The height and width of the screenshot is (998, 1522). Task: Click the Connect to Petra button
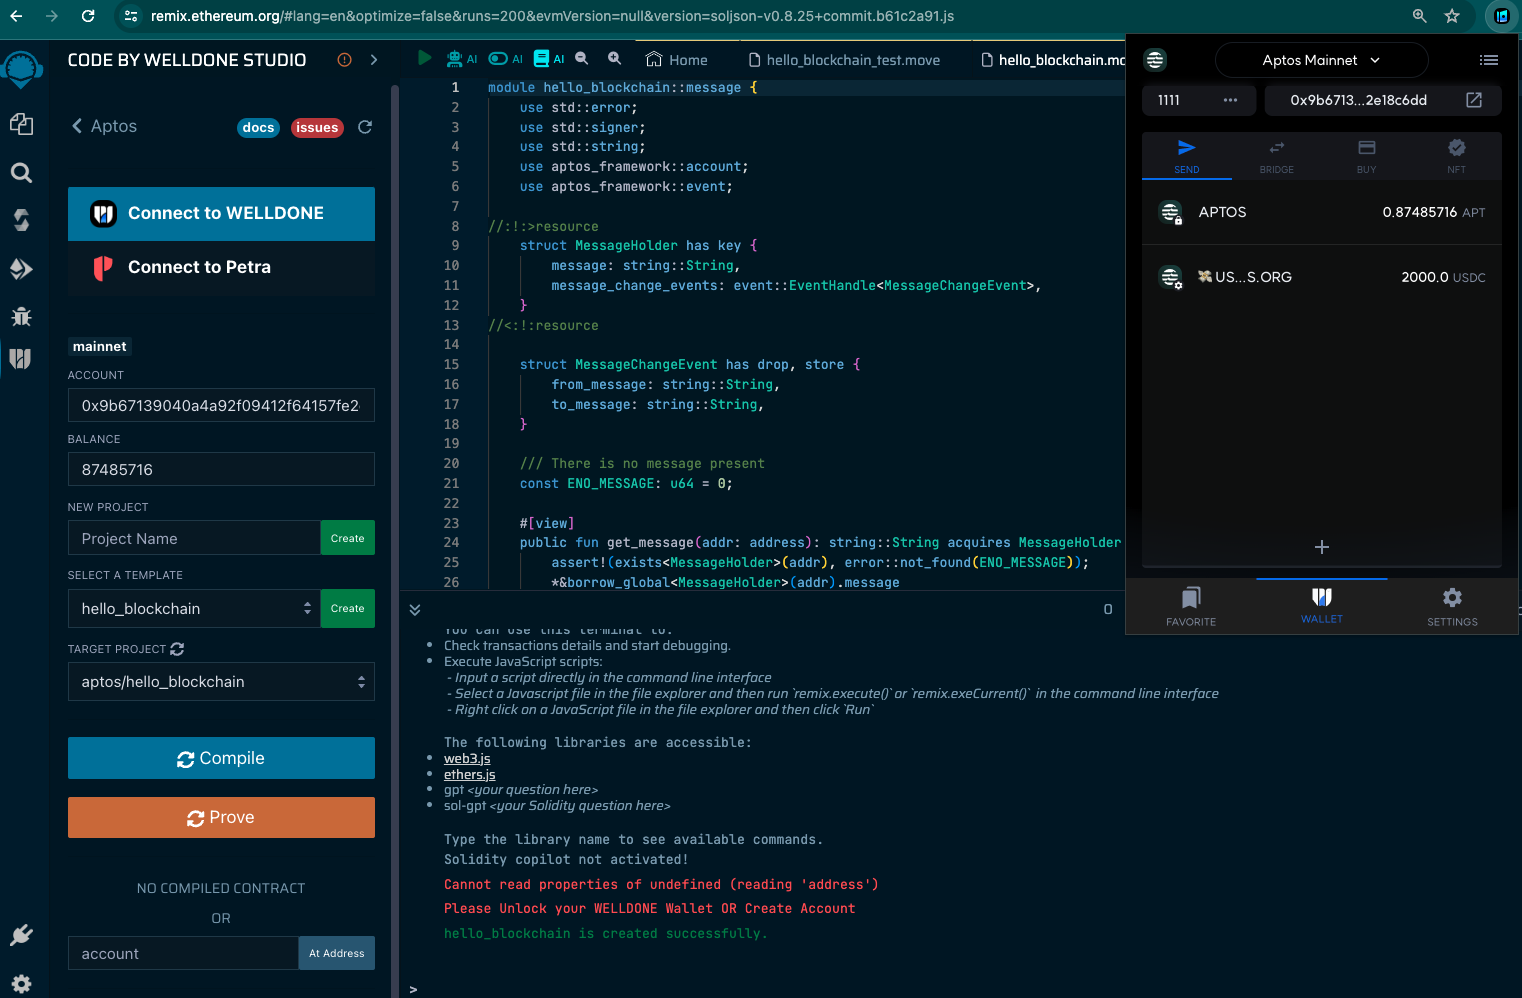(221, 268)
